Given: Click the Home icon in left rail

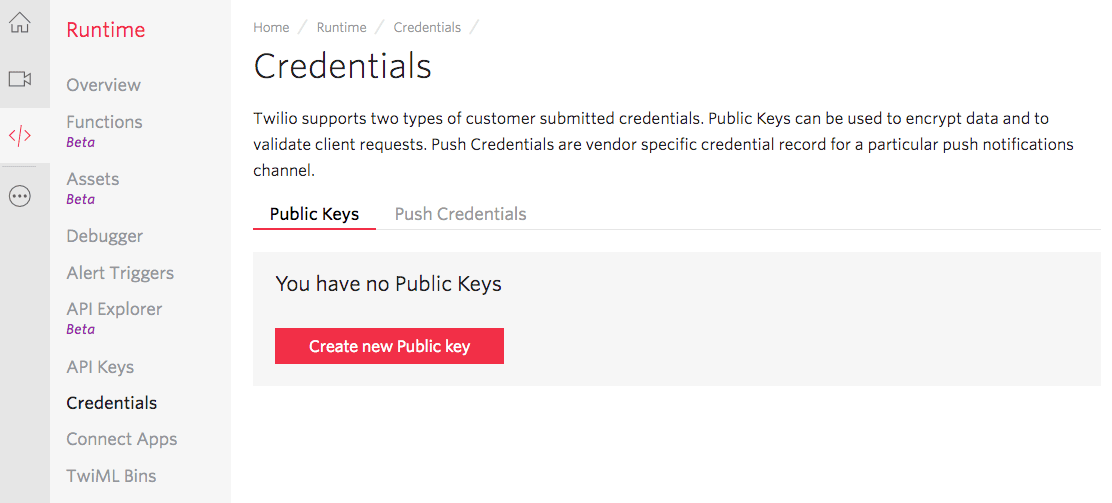Looking at the screenshot, I should tap(20, 23).
